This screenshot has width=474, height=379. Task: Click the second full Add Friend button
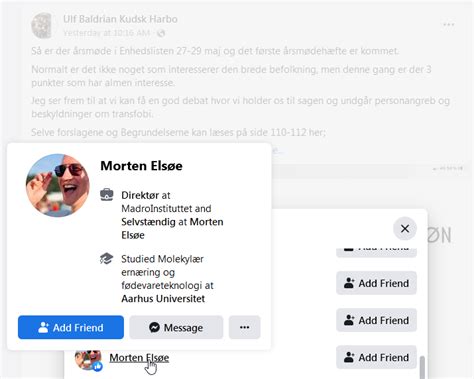[376, 320]
